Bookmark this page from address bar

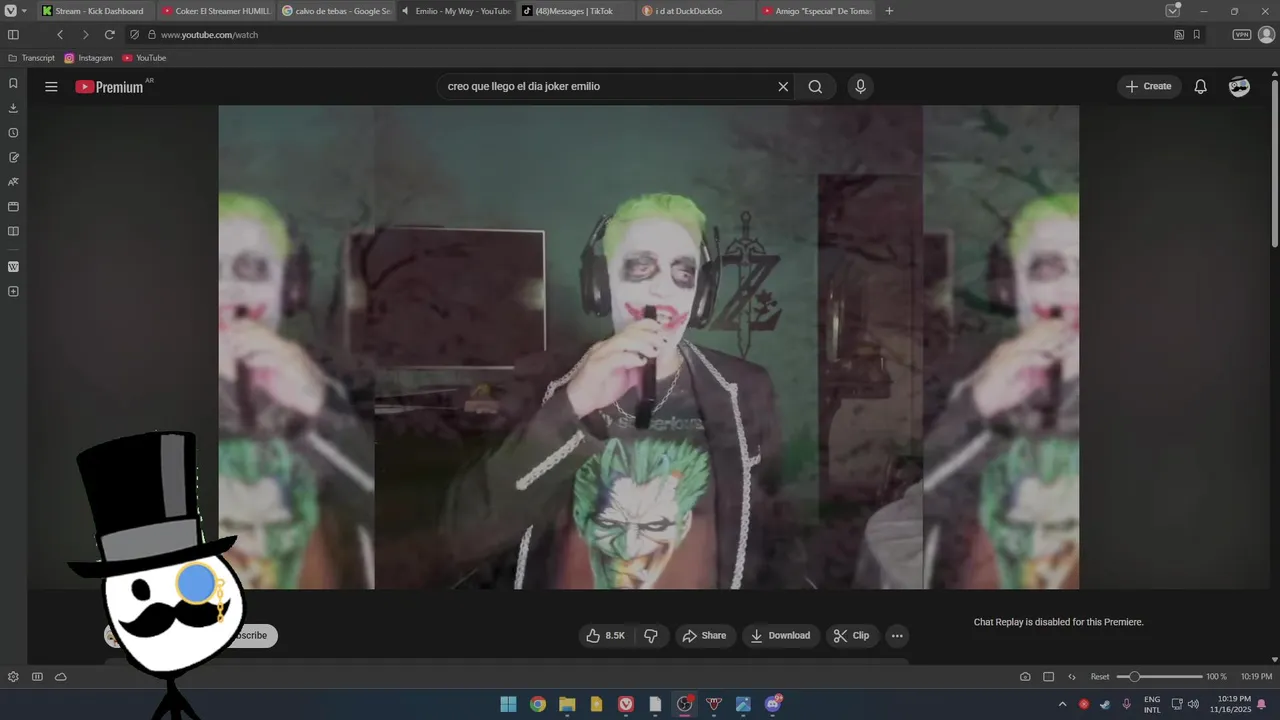point(1196,34)
